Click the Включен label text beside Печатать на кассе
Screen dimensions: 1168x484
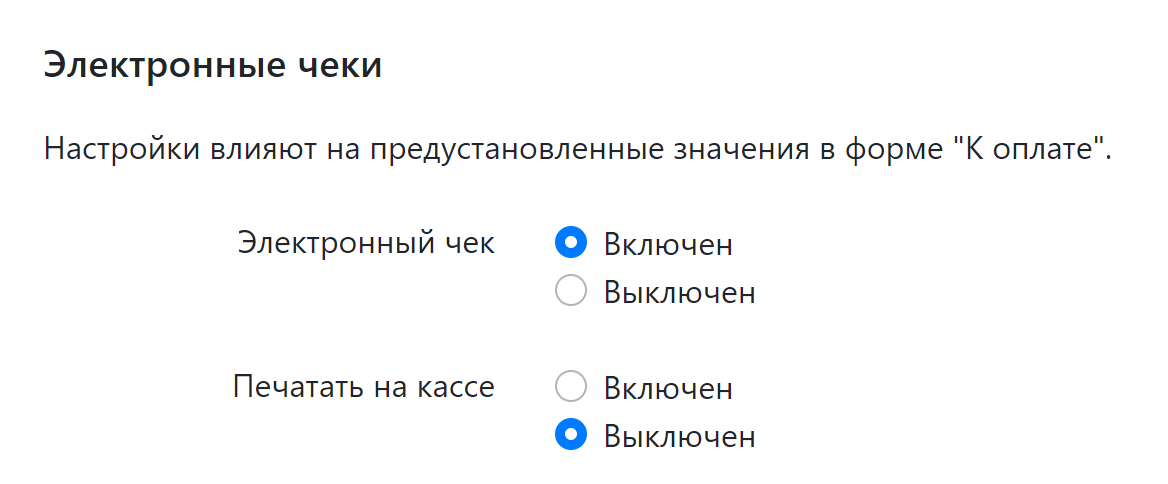click(x=668, y=388)
